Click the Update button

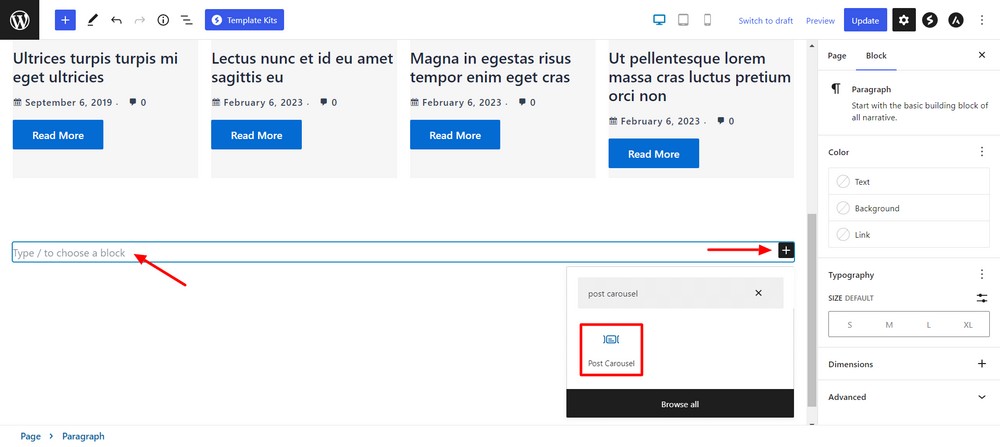pos(865,20)
